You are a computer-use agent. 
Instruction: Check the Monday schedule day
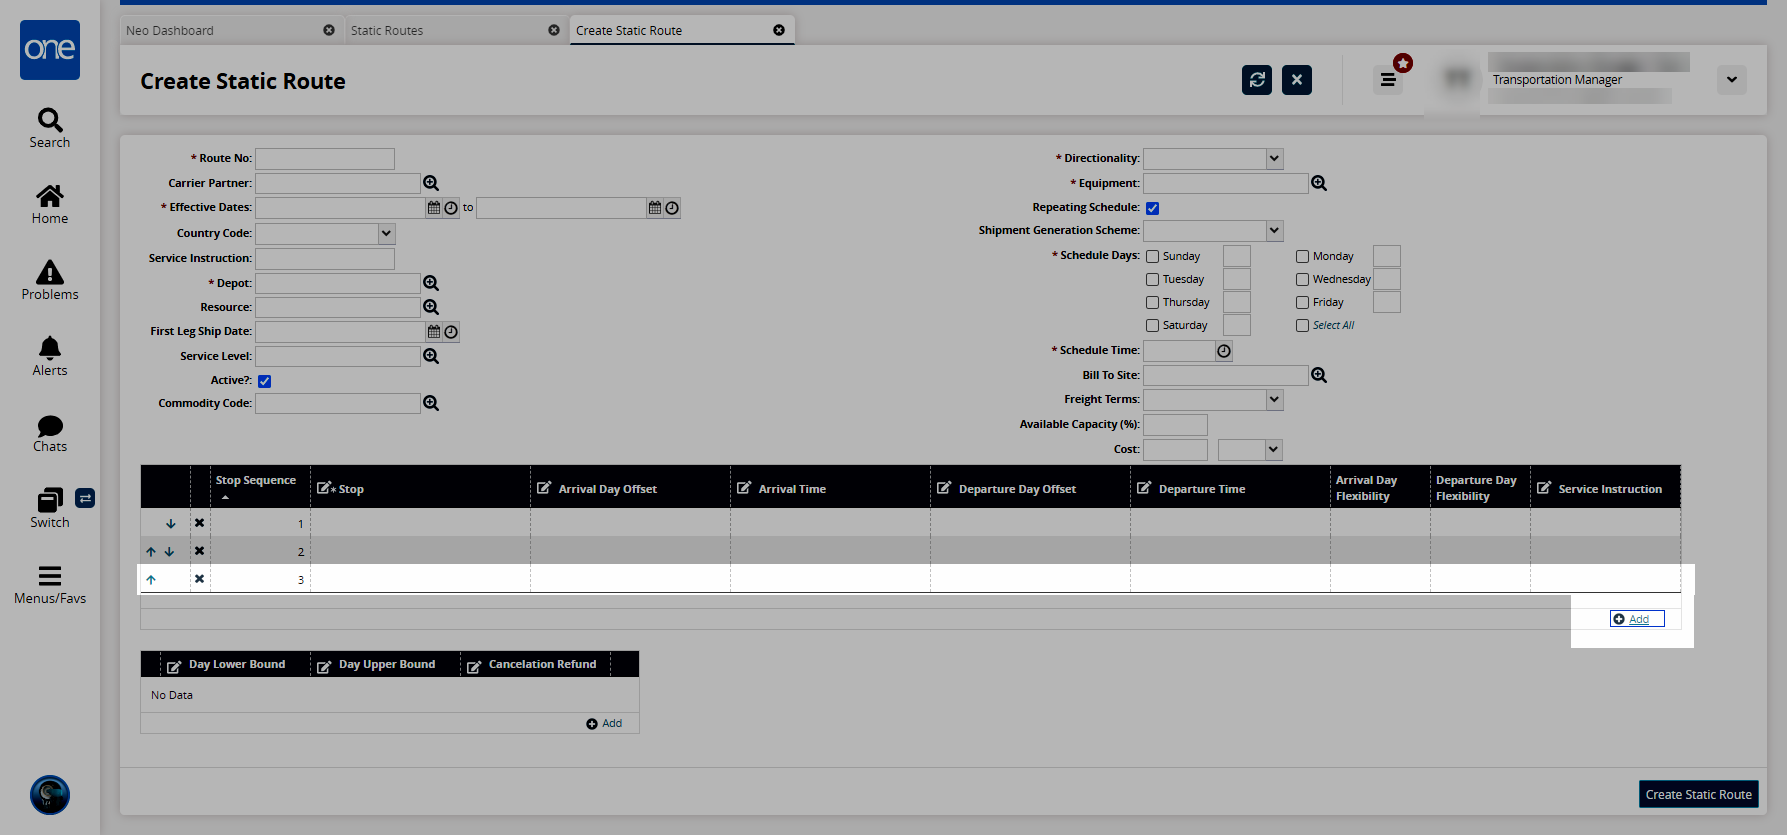1302,257
